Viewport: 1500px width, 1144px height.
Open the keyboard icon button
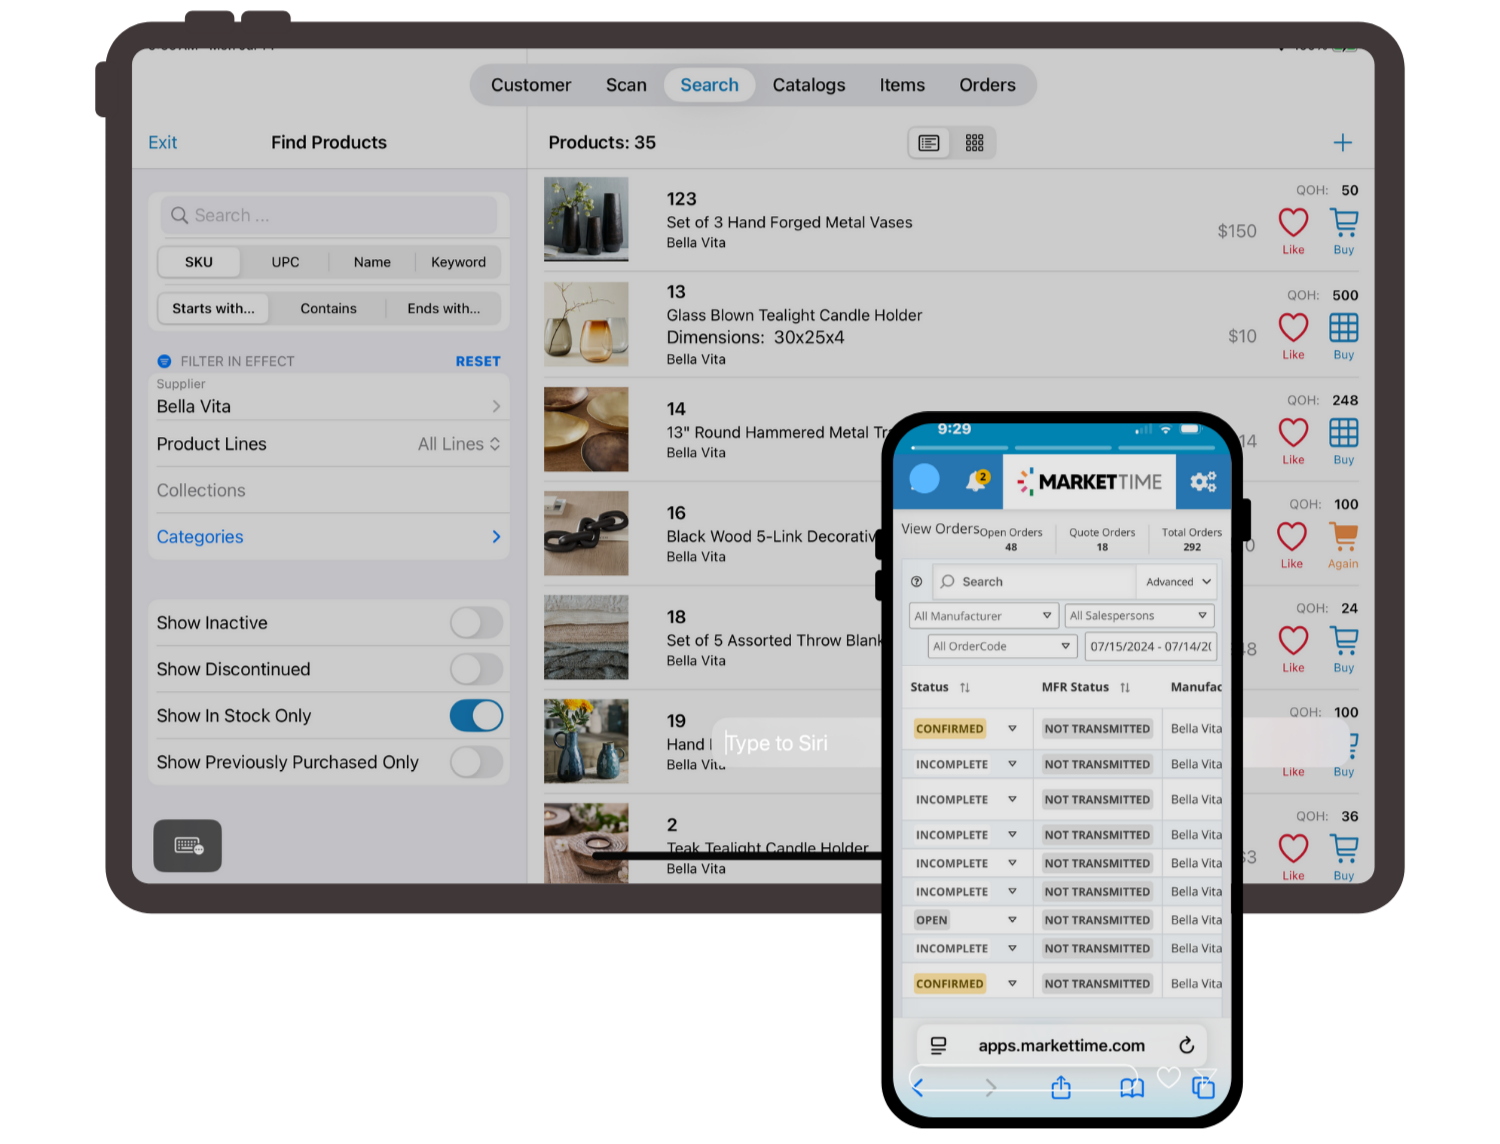tap(188, 846)
